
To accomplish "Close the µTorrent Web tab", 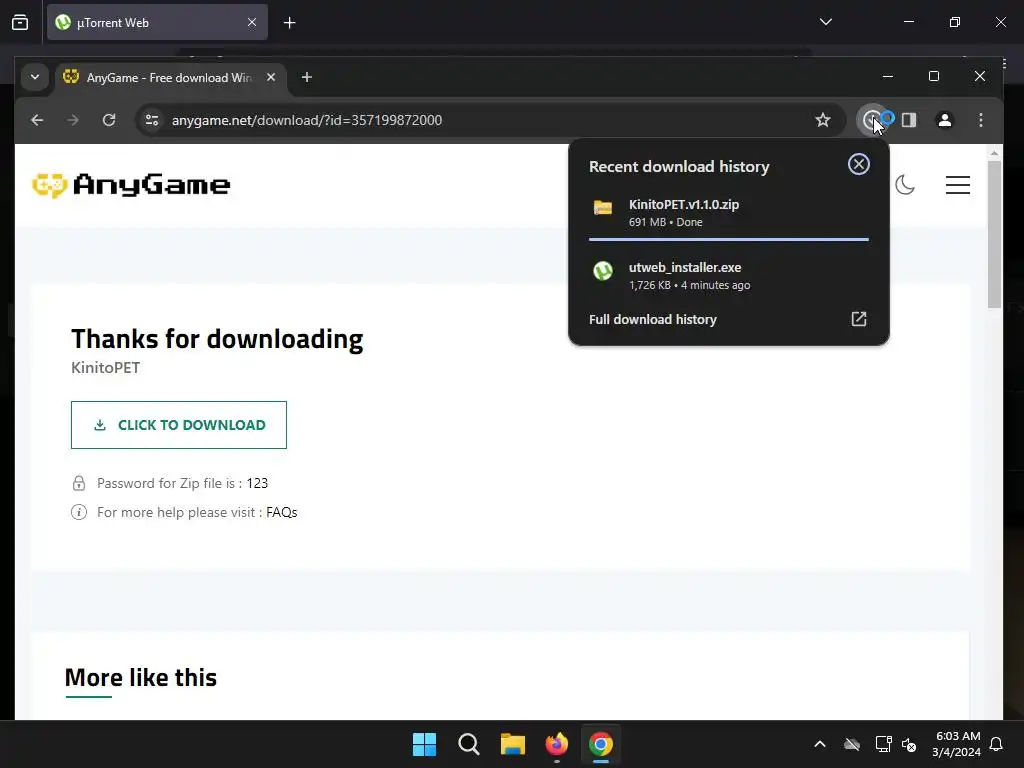I will tap(252, 22).
